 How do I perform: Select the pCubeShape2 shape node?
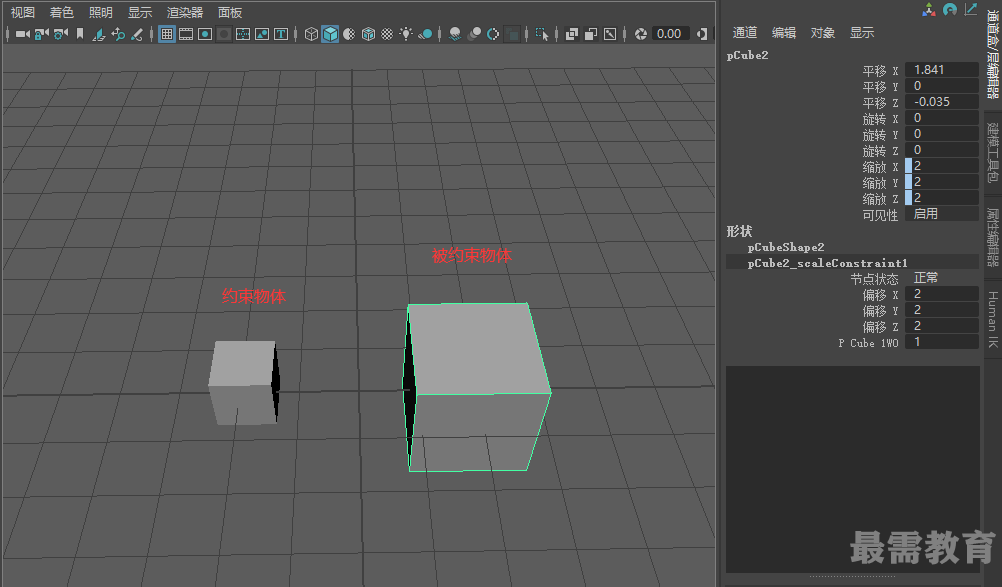[786, 247]
